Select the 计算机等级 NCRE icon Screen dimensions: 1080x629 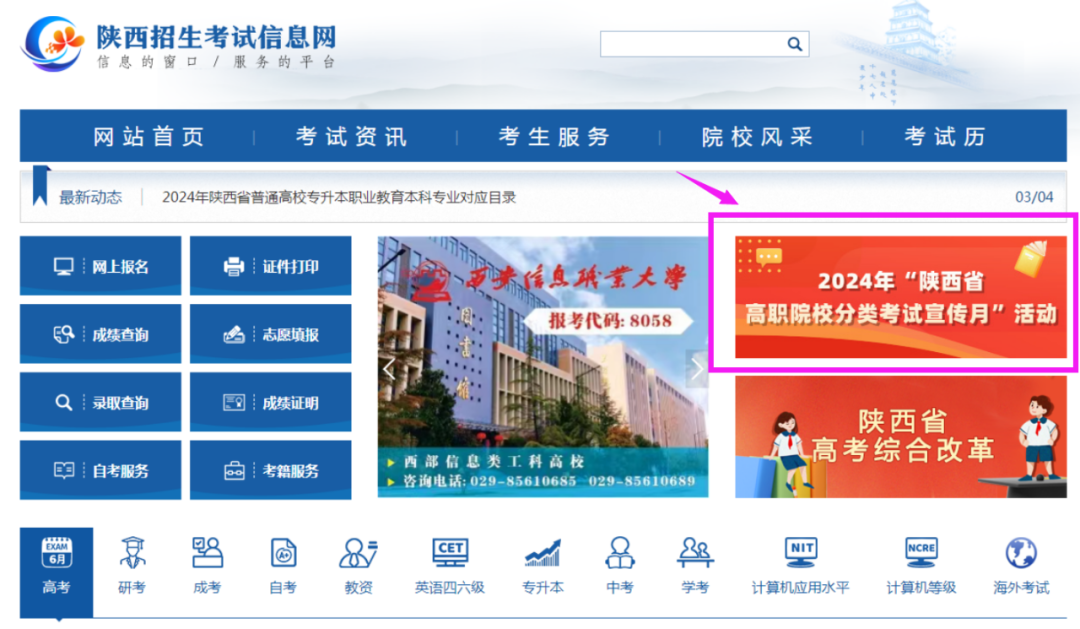[x=921, y=553]
